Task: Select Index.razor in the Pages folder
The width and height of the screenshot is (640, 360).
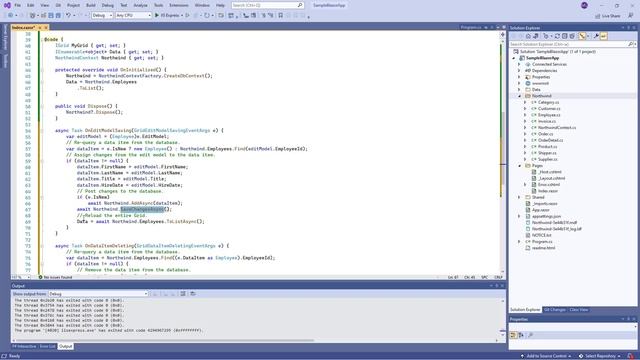Action: click(x=548, y=191)
